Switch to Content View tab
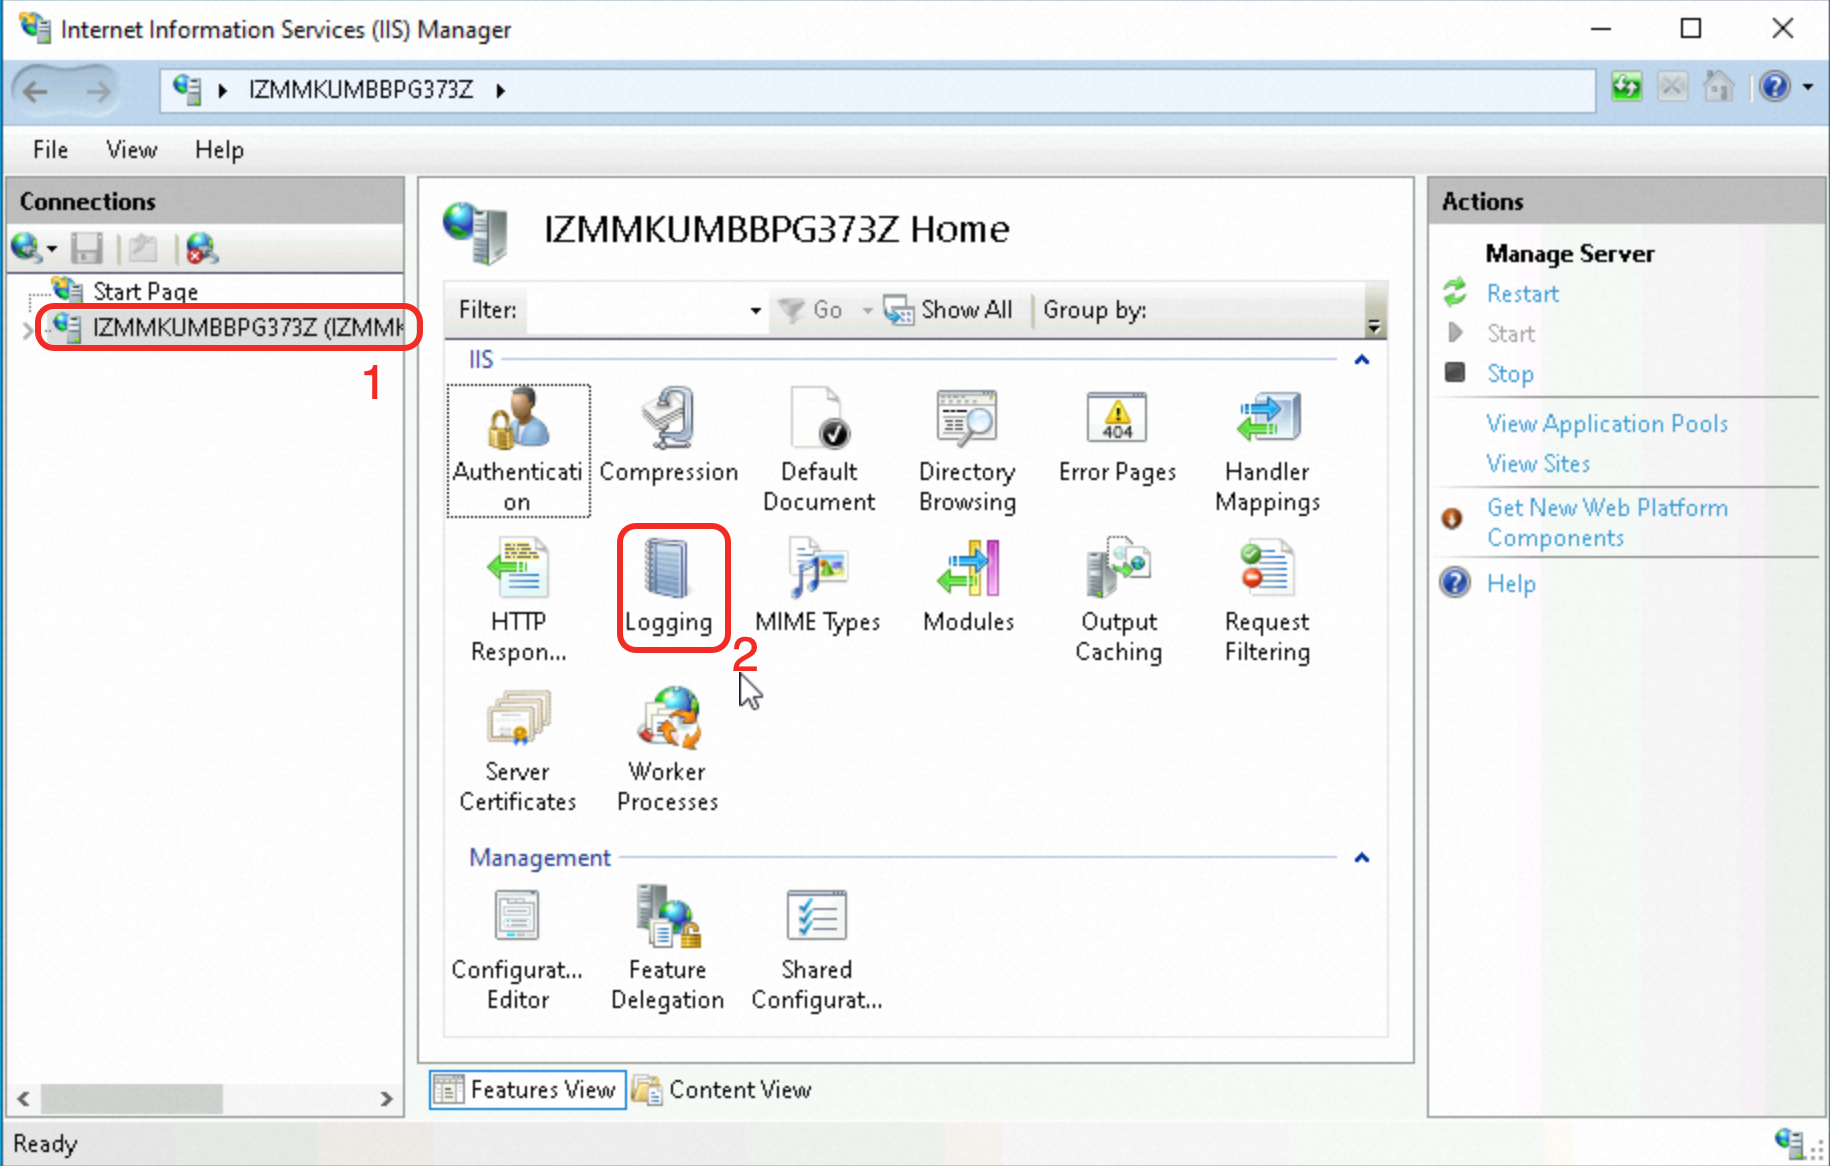The width and height of the screenshot is (1830, 1166). tap(722, 1089)
